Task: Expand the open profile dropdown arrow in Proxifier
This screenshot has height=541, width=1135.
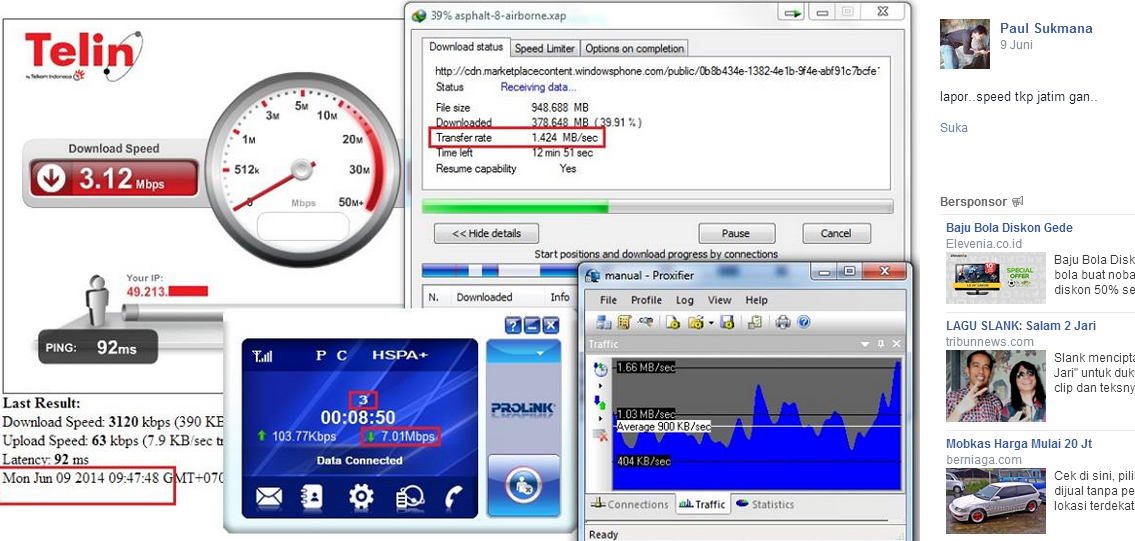Action: coord(711,322)
